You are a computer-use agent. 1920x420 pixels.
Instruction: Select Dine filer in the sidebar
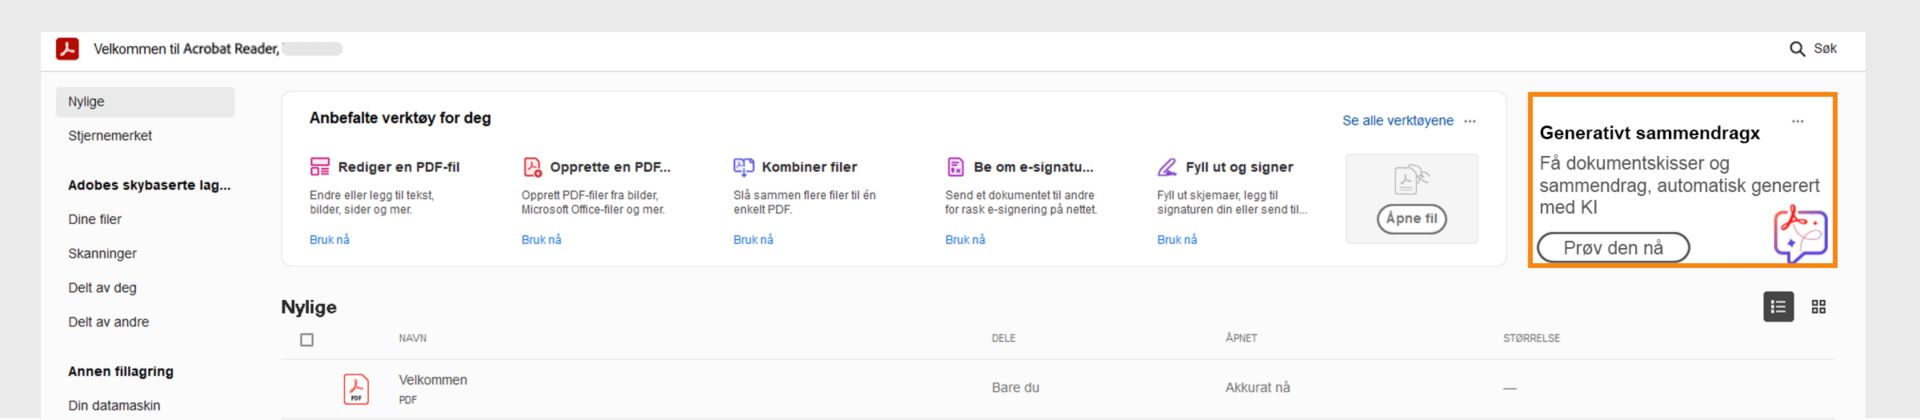point(95,220)
